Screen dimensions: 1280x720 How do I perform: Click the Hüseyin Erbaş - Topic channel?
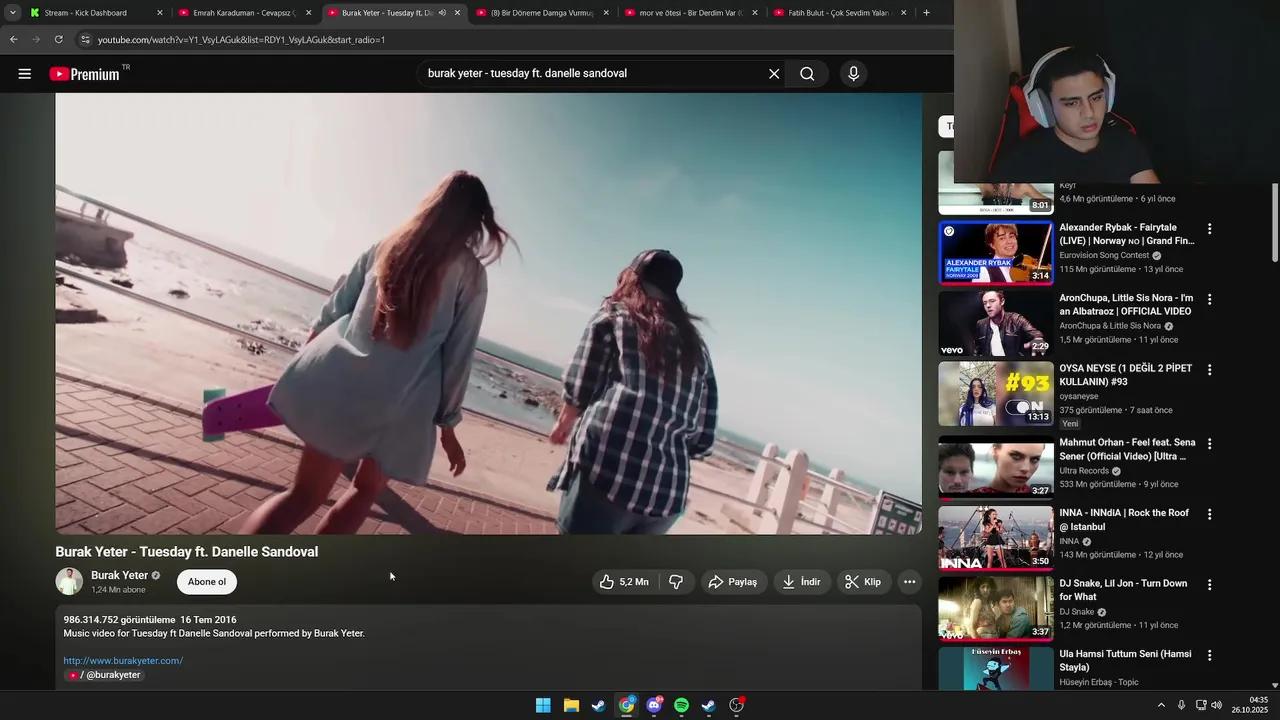pos(1099,683)
